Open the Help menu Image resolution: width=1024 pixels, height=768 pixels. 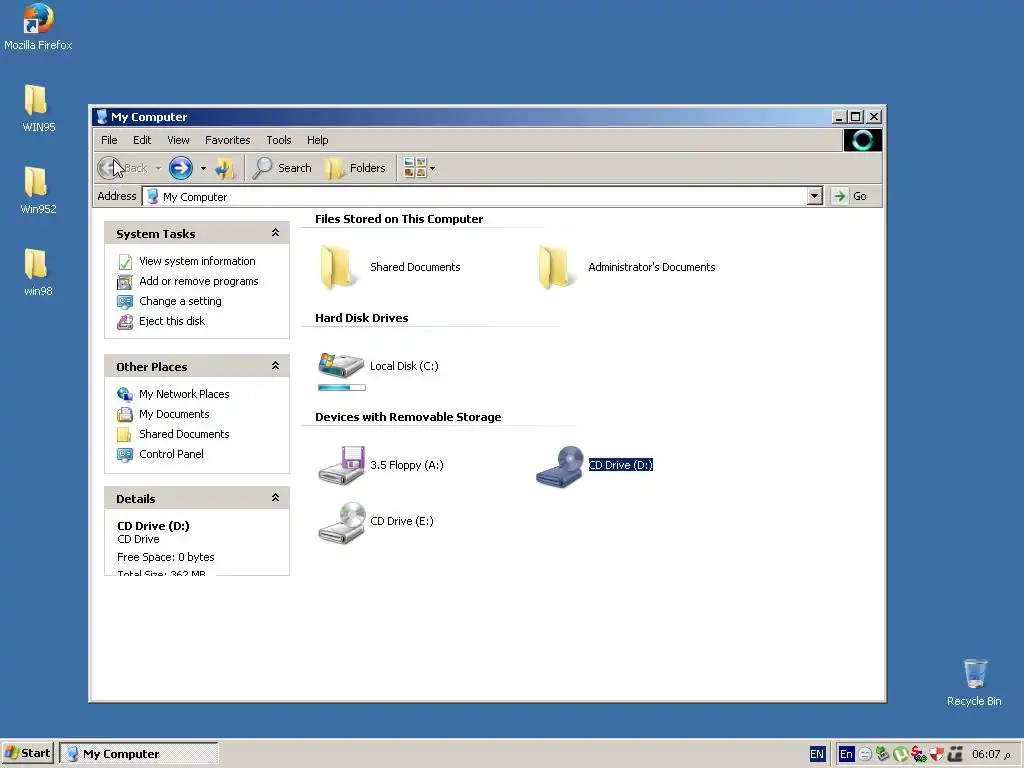[x=317, y=140]
